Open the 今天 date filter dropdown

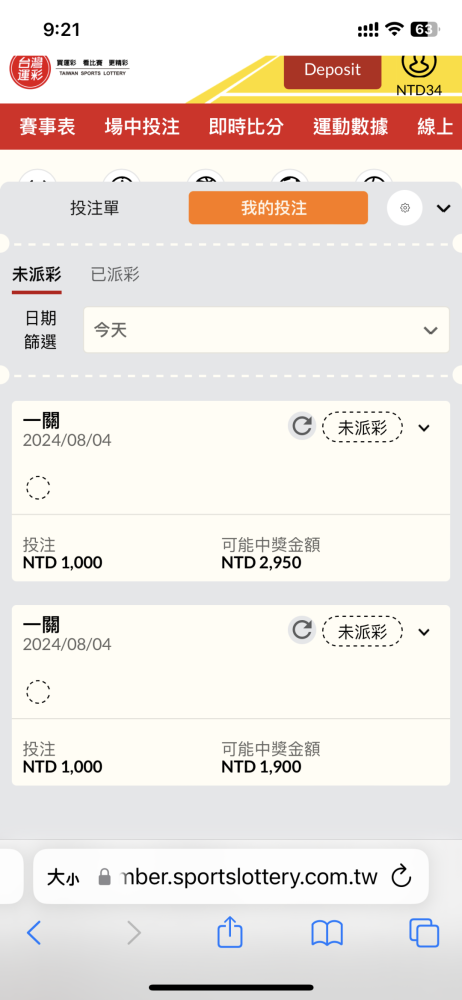[x=266, y=330]
